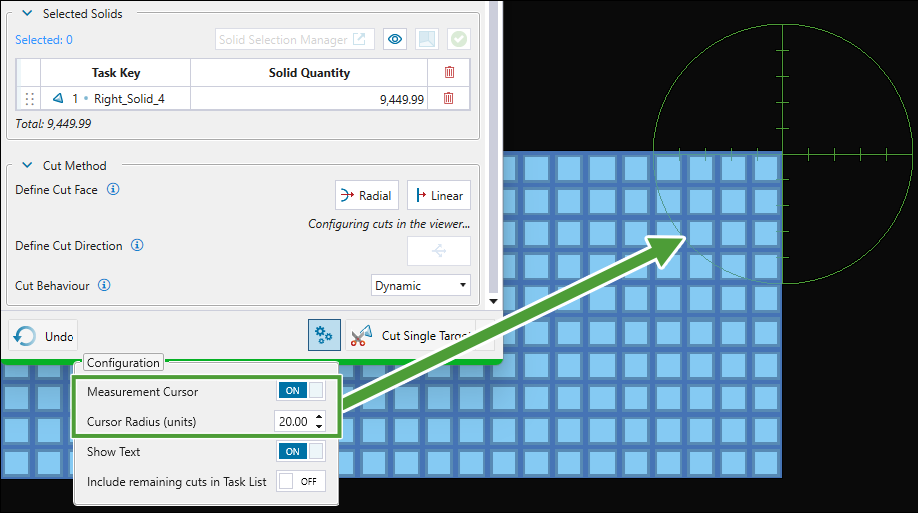Click the Cursor Radius value field

(294, 421)
